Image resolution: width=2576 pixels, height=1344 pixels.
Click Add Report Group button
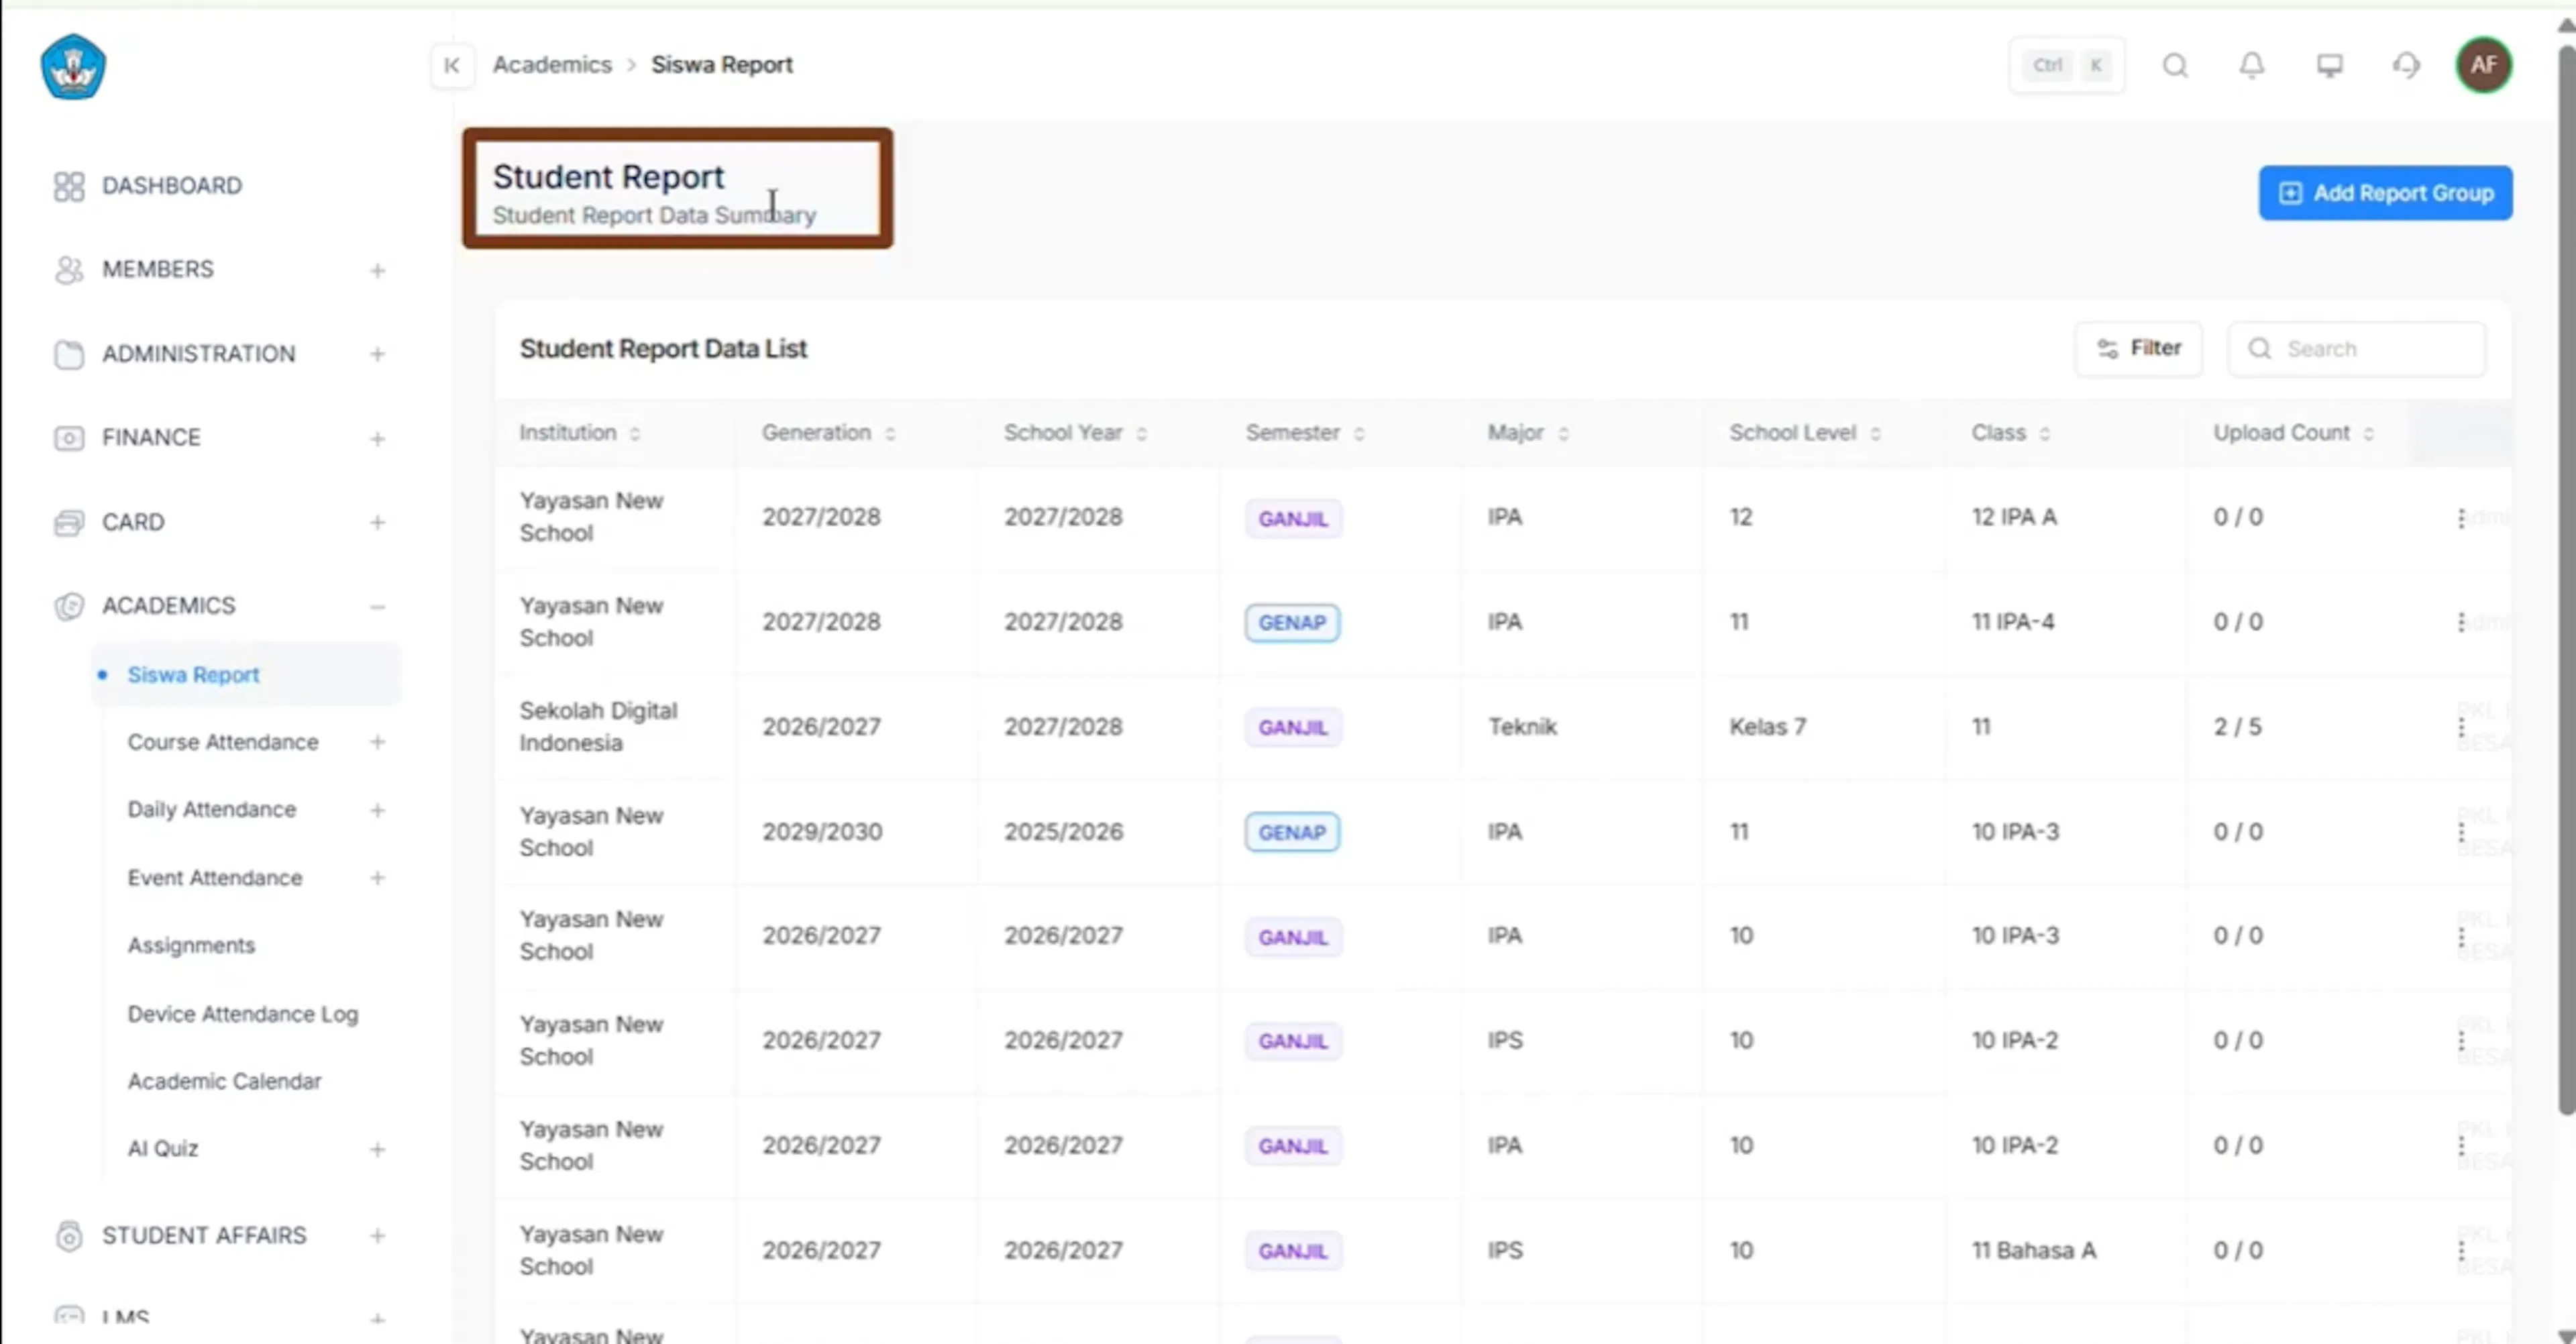point(2385,193)
